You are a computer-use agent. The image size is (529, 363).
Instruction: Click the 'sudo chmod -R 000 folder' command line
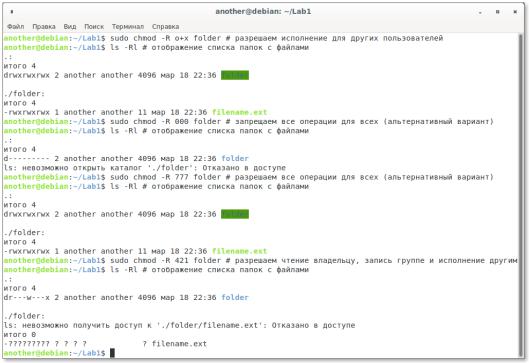(249, 121)
